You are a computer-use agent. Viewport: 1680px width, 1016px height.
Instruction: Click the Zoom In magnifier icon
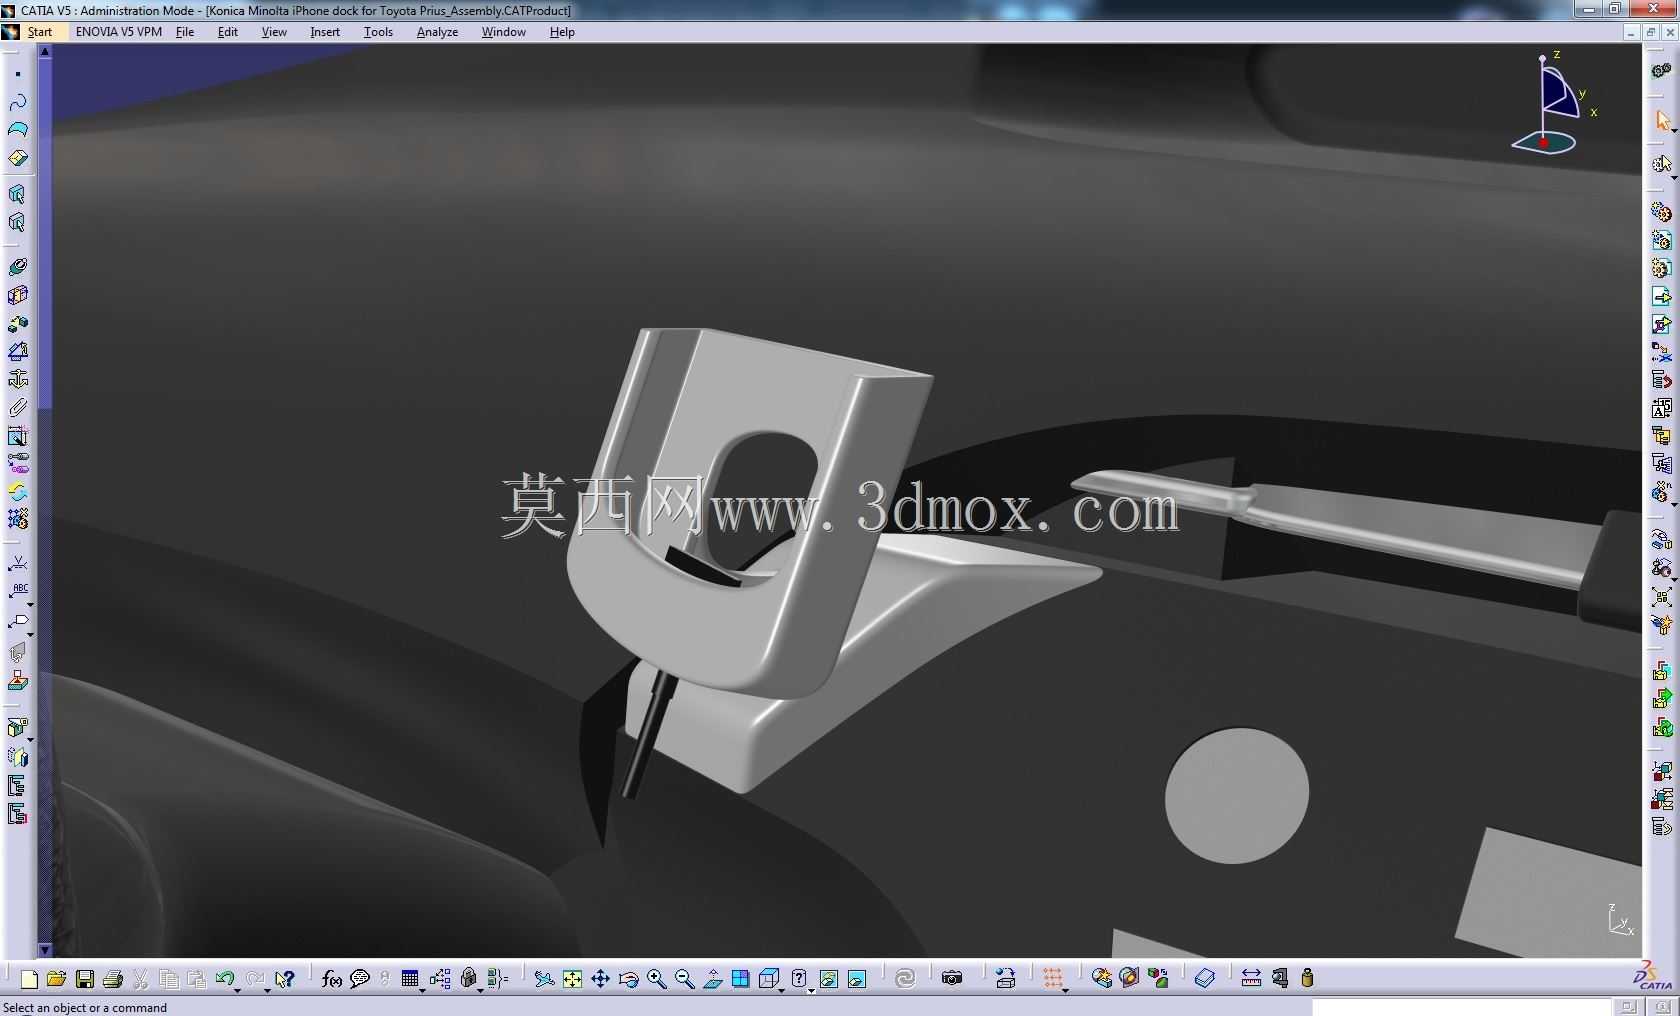(656, 979)
